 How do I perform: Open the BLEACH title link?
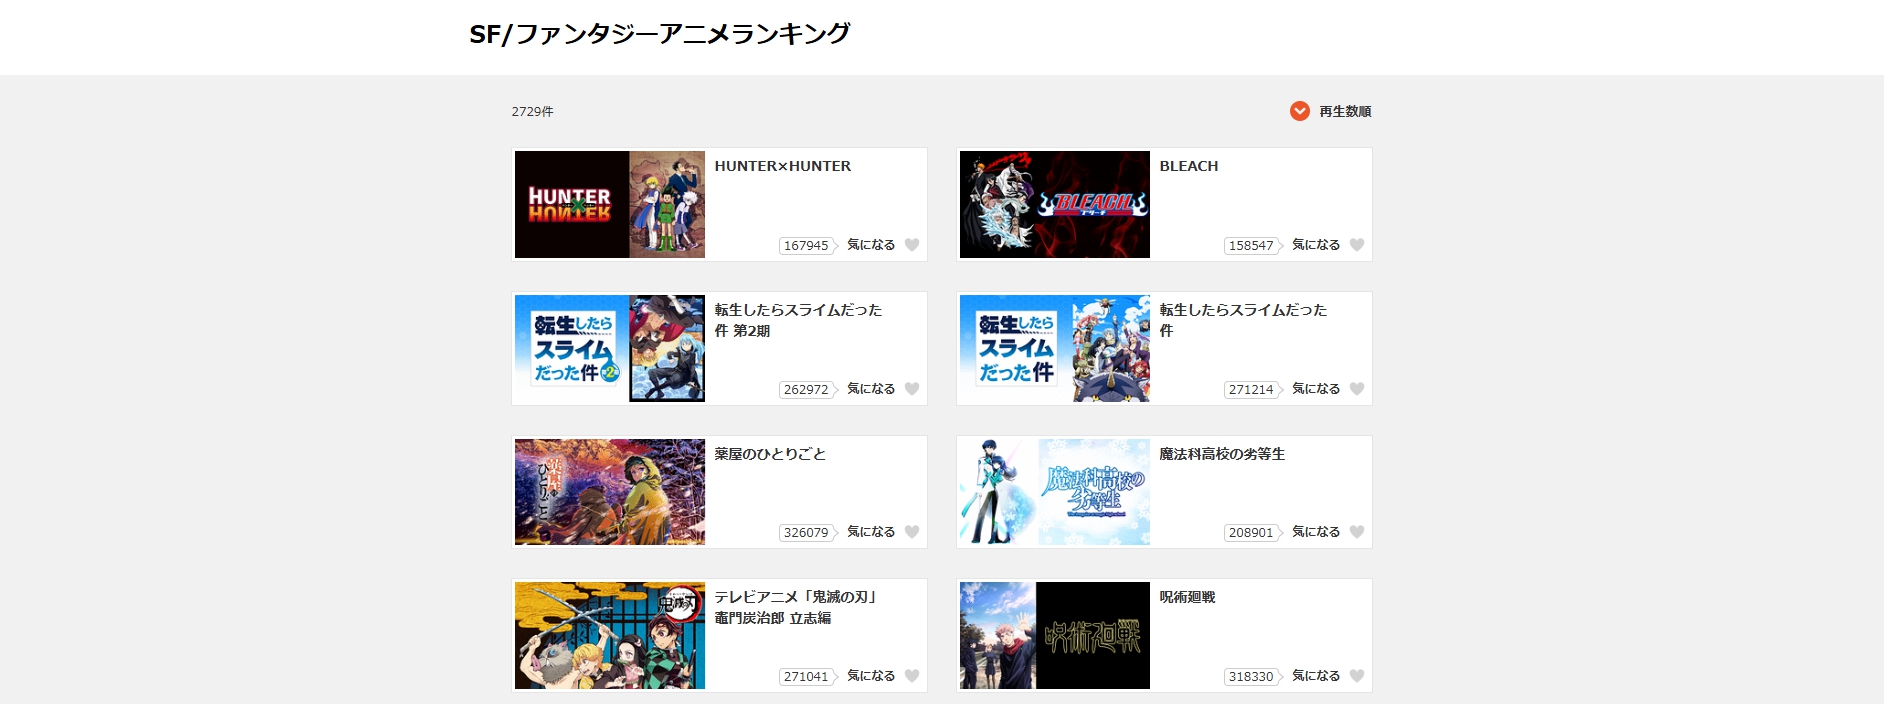click(x=1189, y=166)
